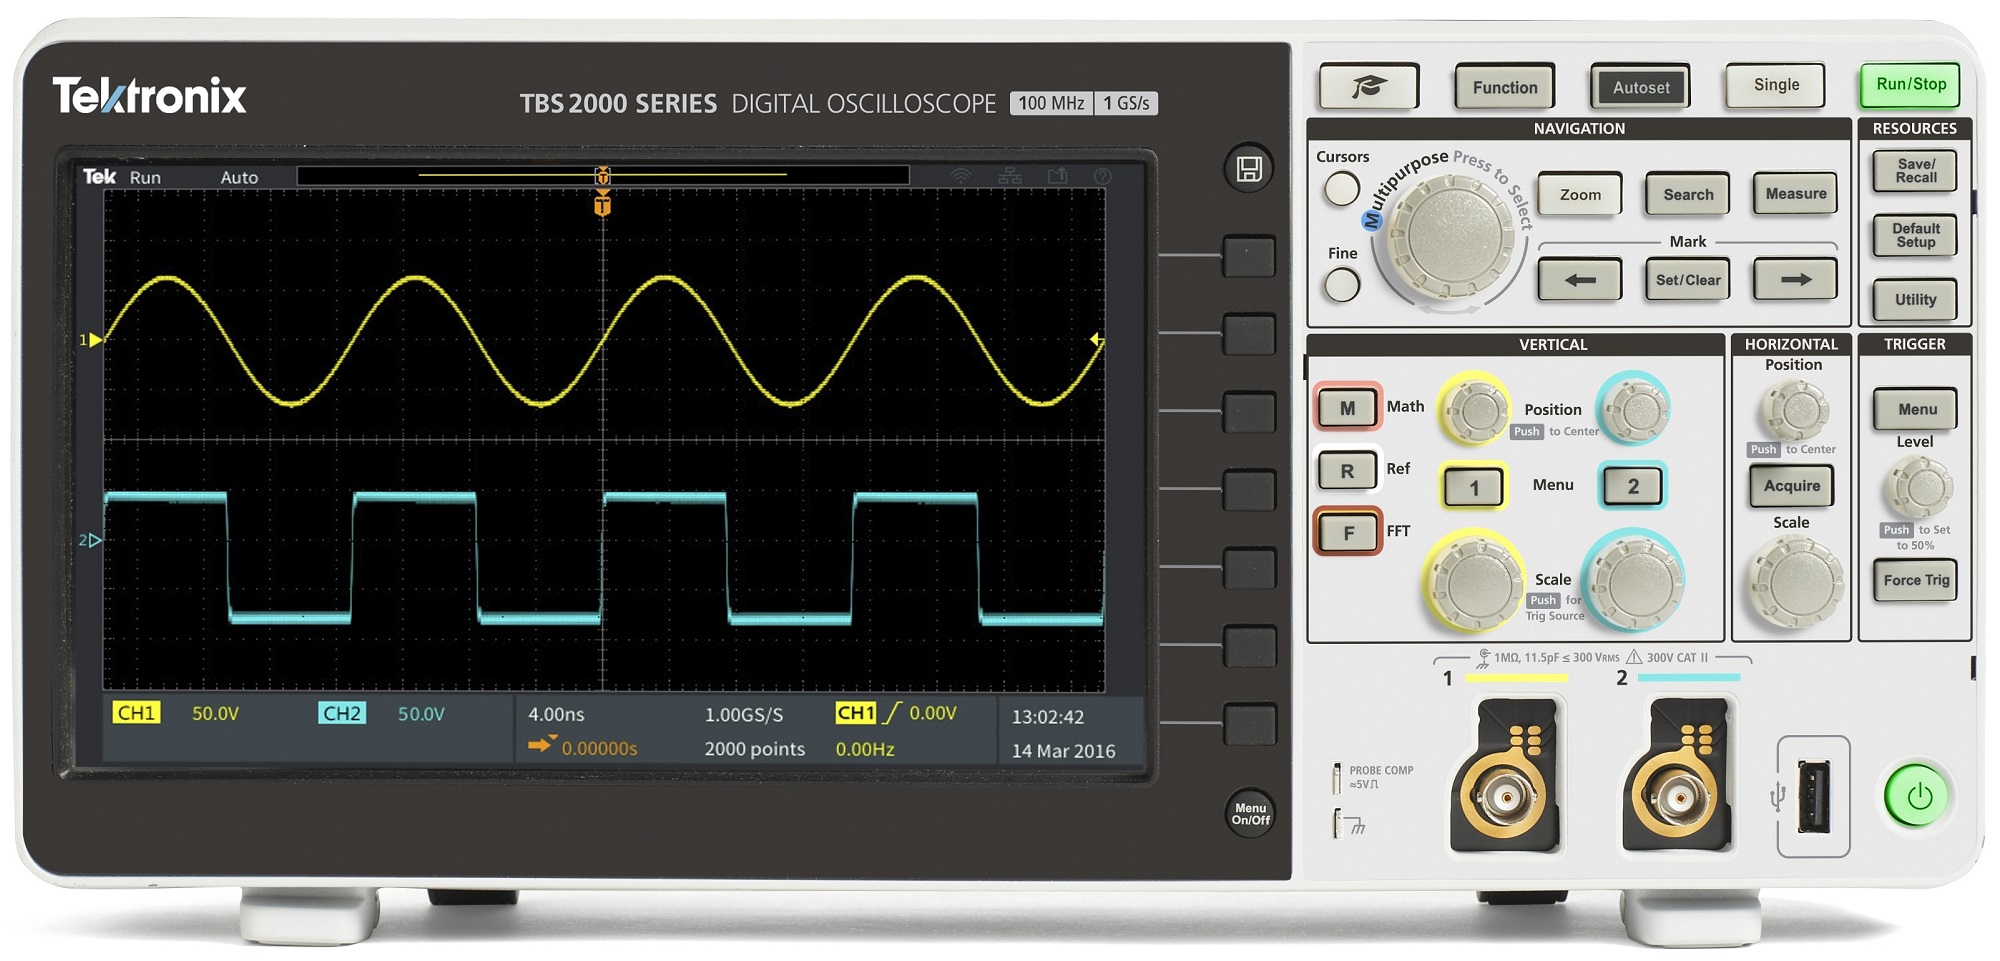
Task: Click the bezel button beside the screen bottom
Action: point(1250,725)
